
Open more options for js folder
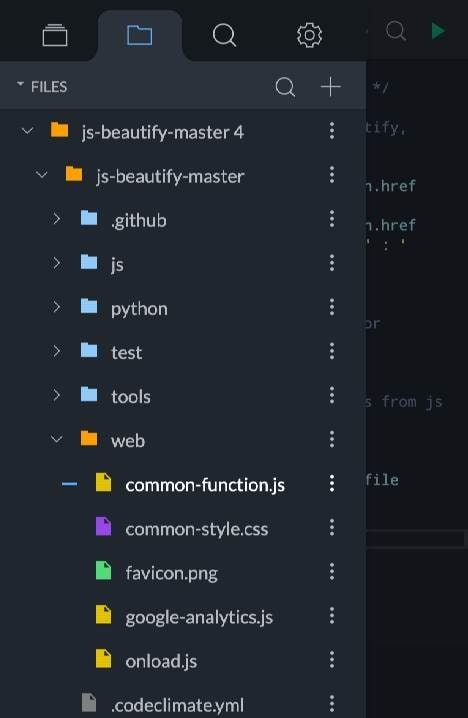[332, 263]
